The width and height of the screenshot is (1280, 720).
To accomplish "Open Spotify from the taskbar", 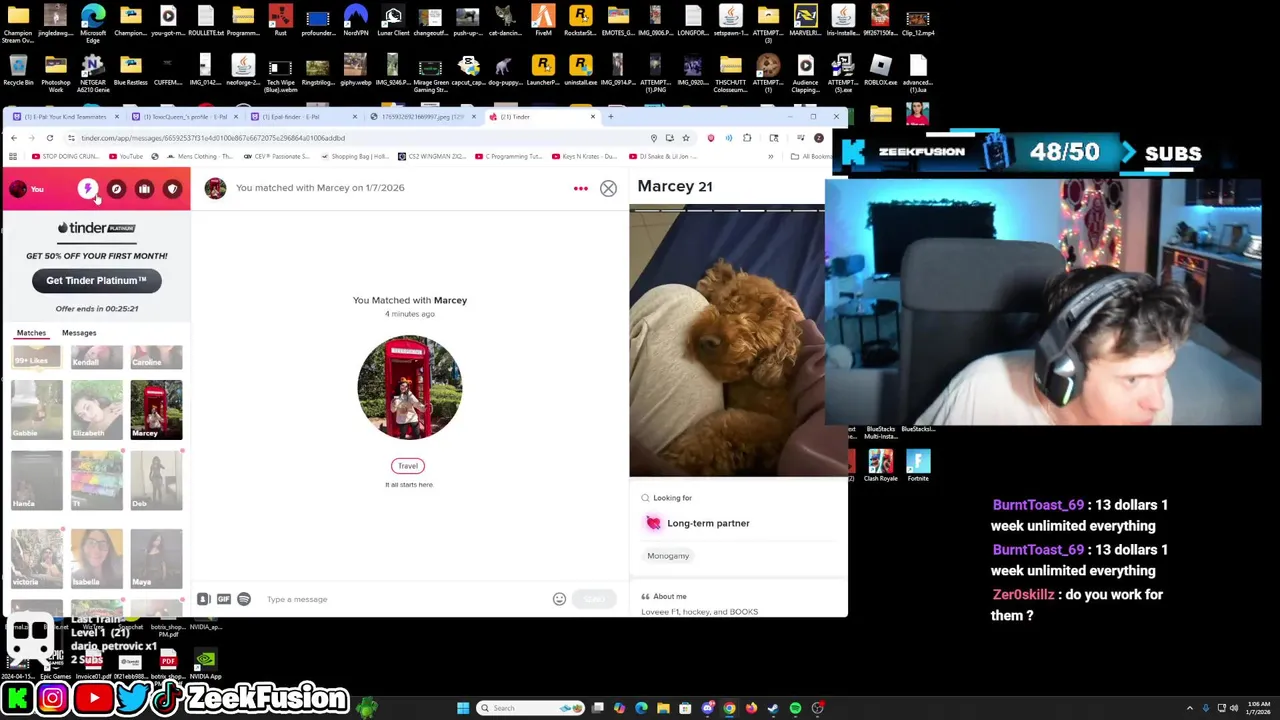I will click(795, 708).
